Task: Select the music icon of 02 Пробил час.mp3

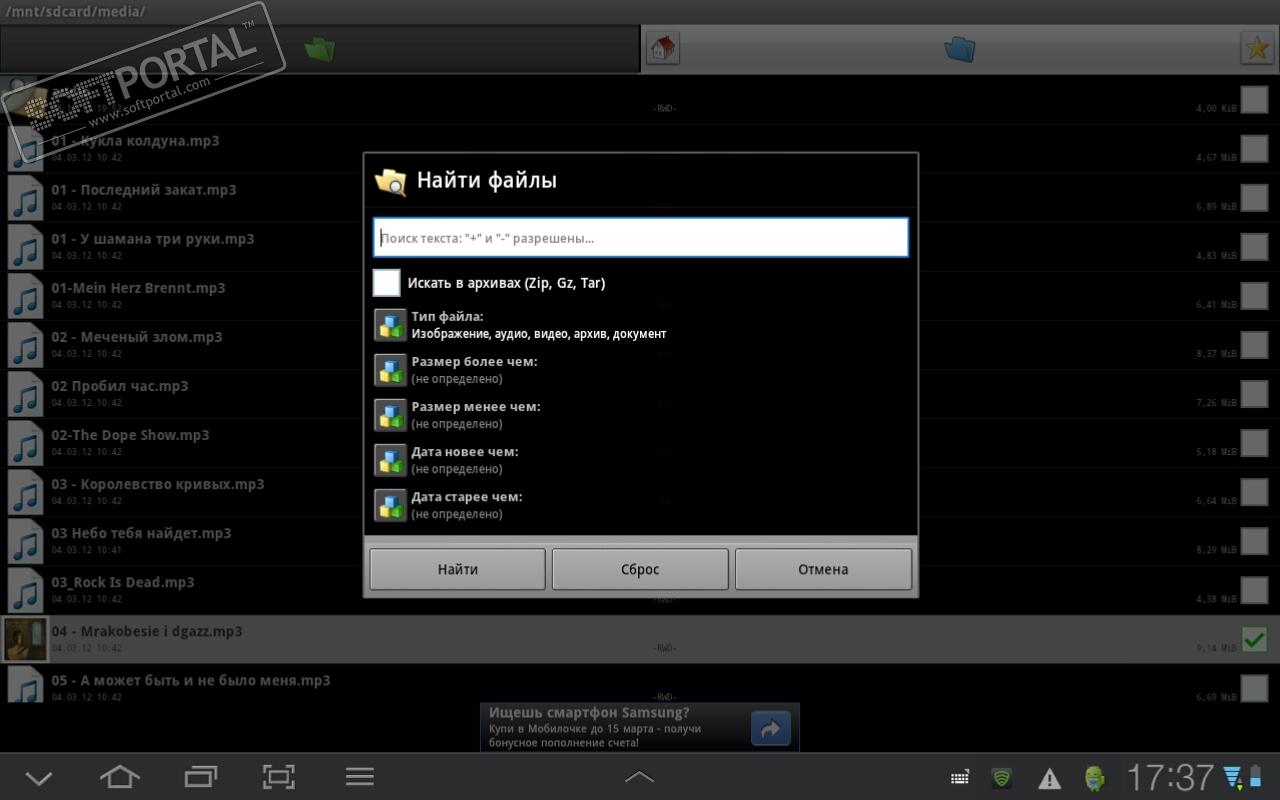Action: pyautogui.click(x=25, y=394)
